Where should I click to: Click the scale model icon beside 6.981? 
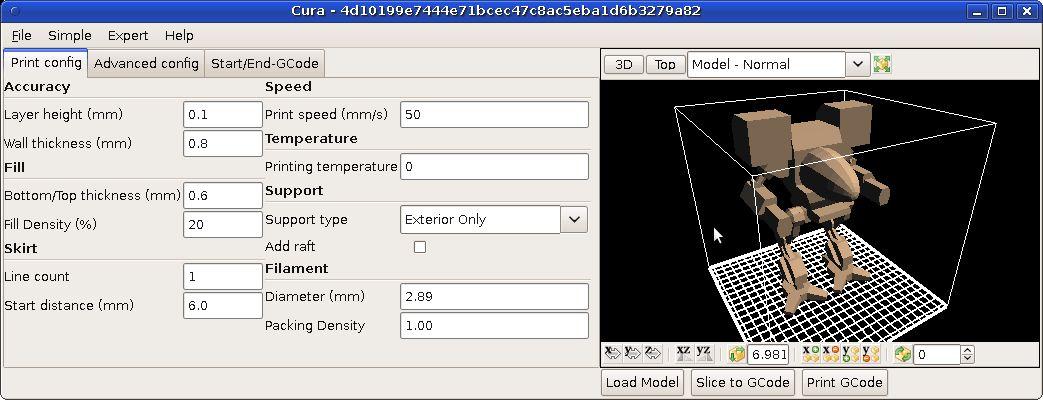(x=736, y=354)
